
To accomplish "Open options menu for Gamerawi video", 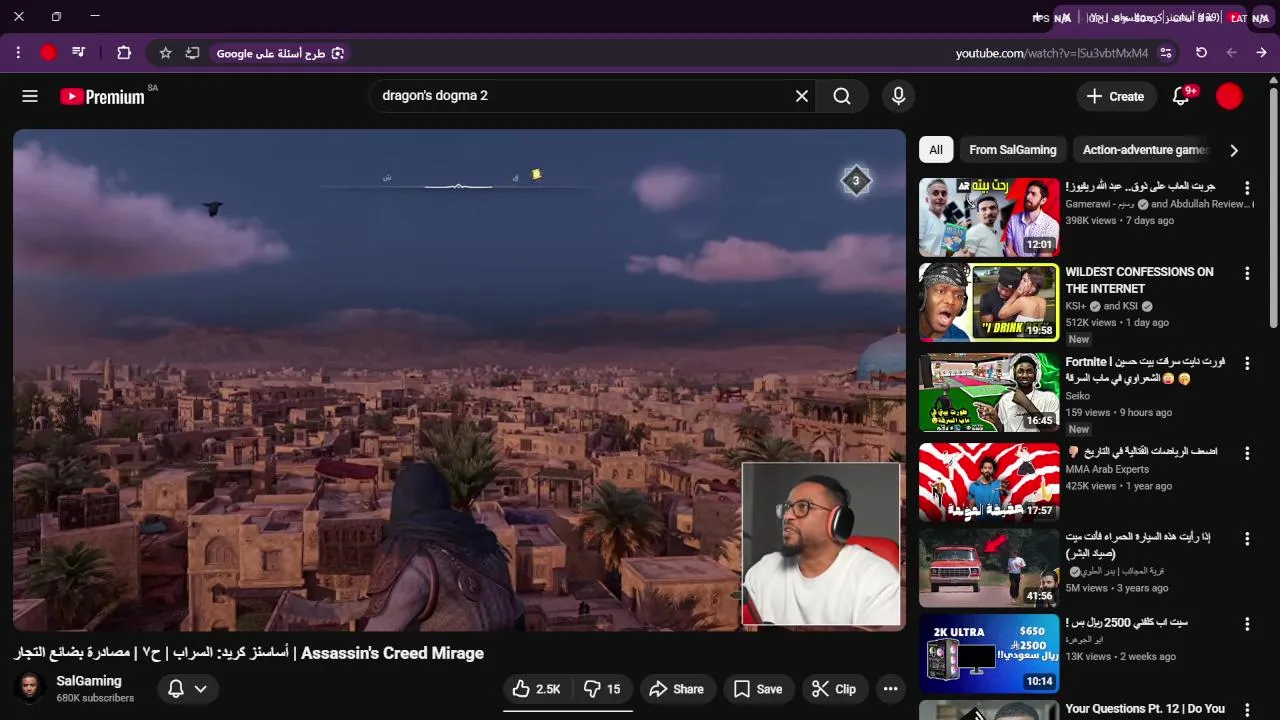I will click(1247, 188).
